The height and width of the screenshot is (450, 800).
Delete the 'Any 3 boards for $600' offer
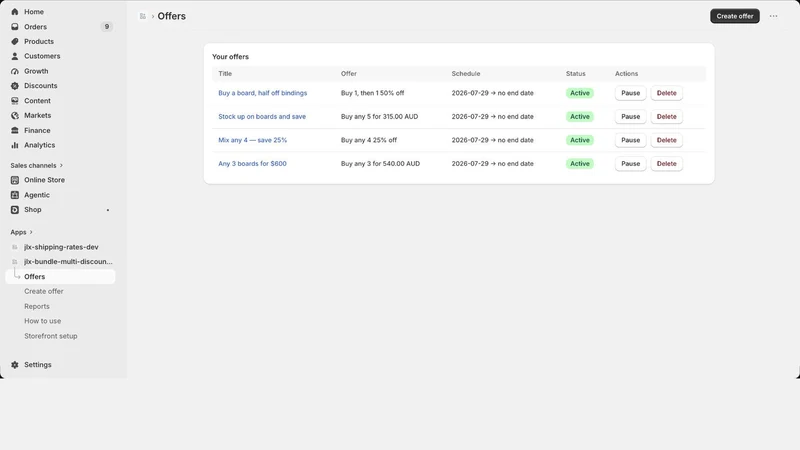point(666,163)
